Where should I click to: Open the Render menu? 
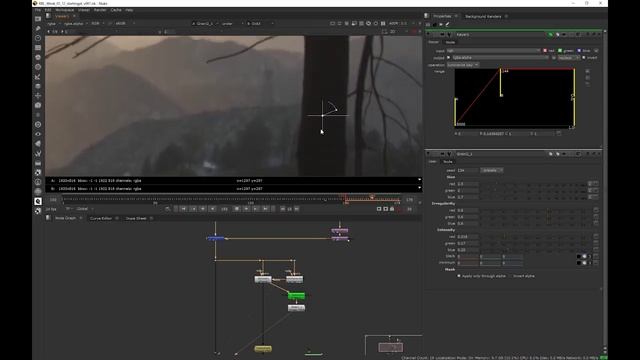point(100,10)
